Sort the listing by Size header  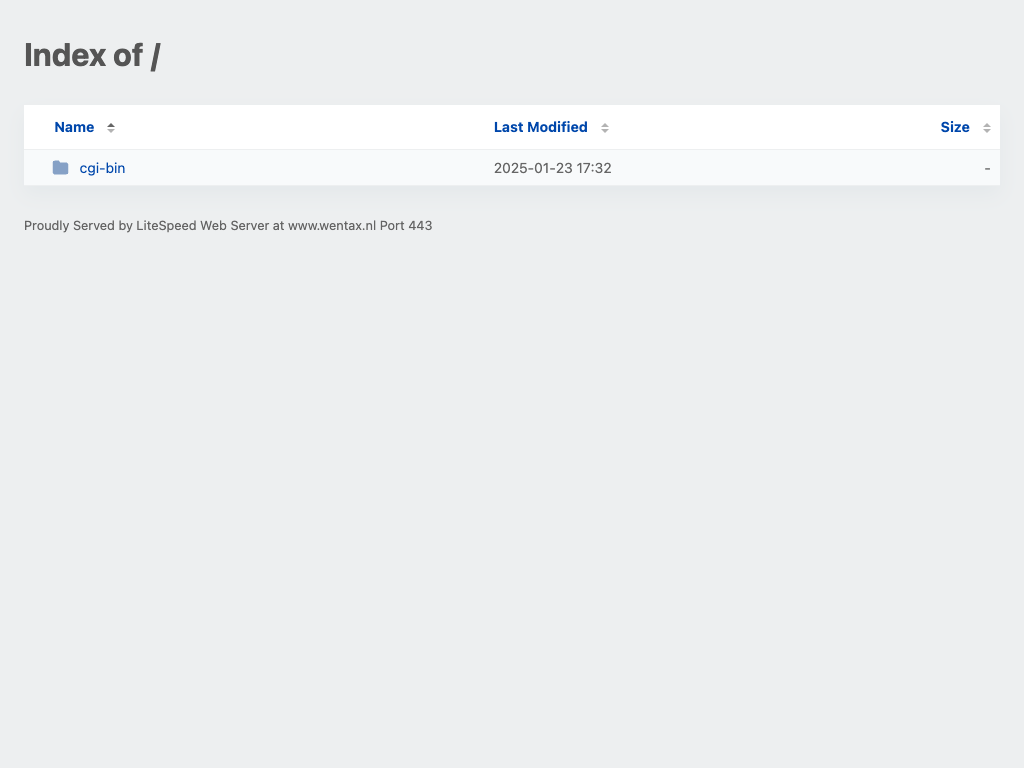click(x=954, y=127)
